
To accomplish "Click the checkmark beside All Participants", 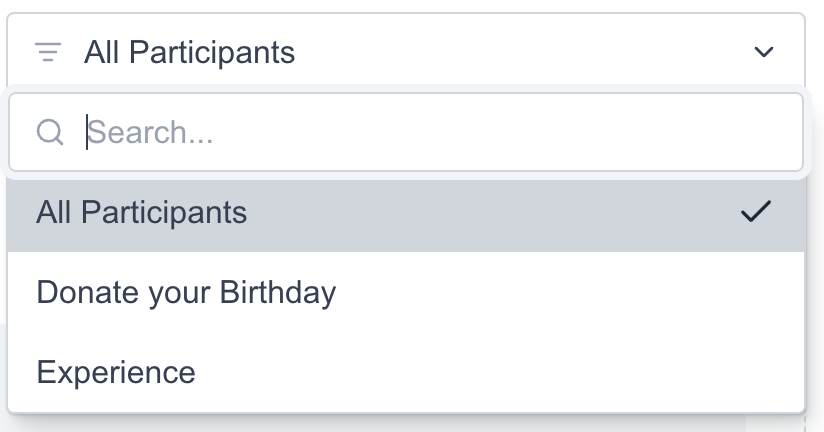I will [x=756, y=212].
